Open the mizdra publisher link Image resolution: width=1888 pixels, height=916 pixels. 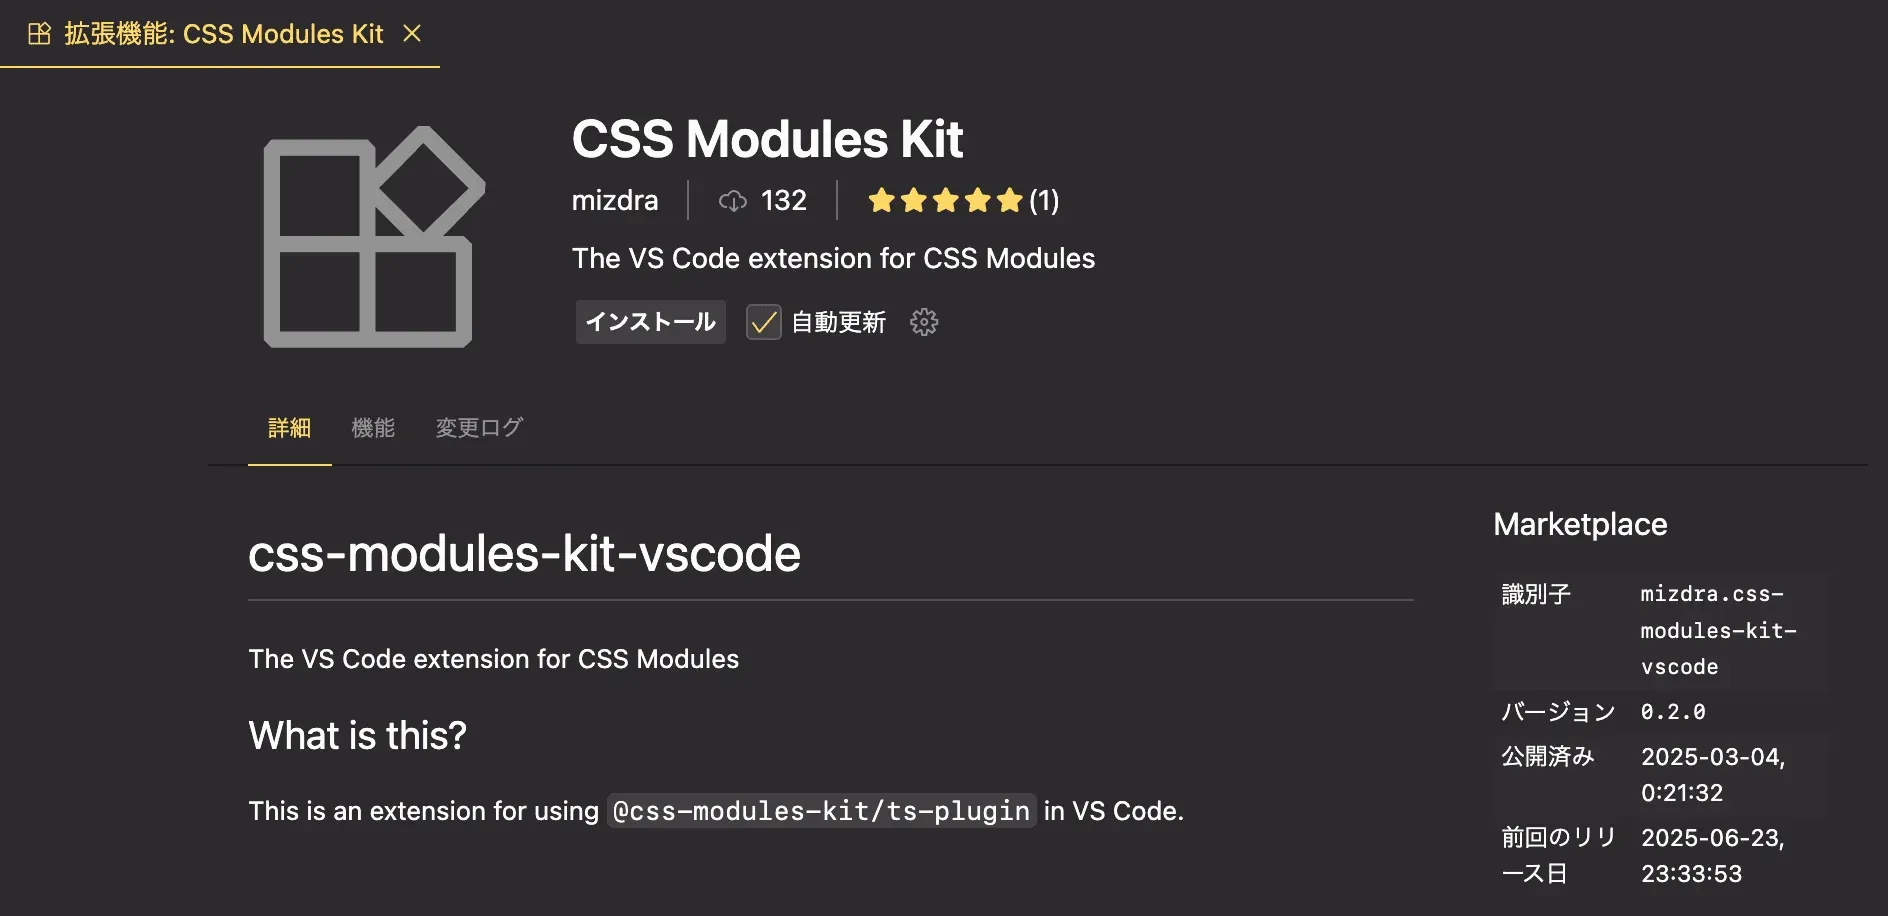coord(614,201)
